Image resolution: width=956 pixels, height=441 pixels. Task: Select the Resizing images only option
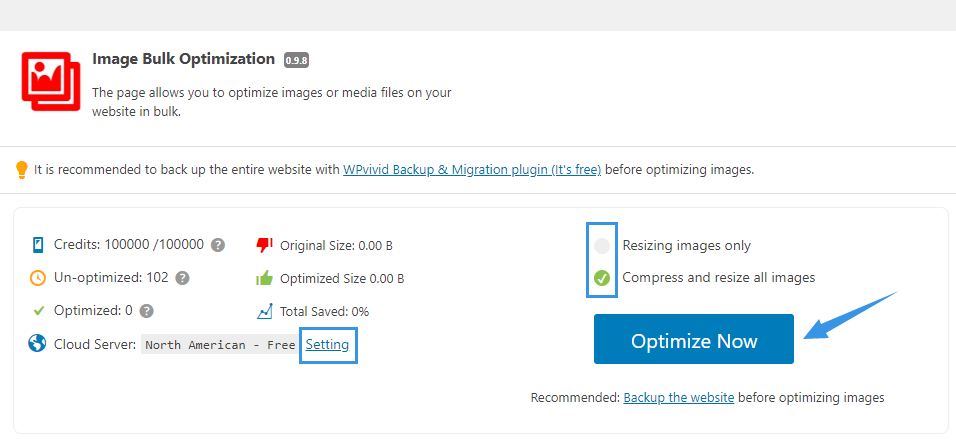tap(602, 246)
